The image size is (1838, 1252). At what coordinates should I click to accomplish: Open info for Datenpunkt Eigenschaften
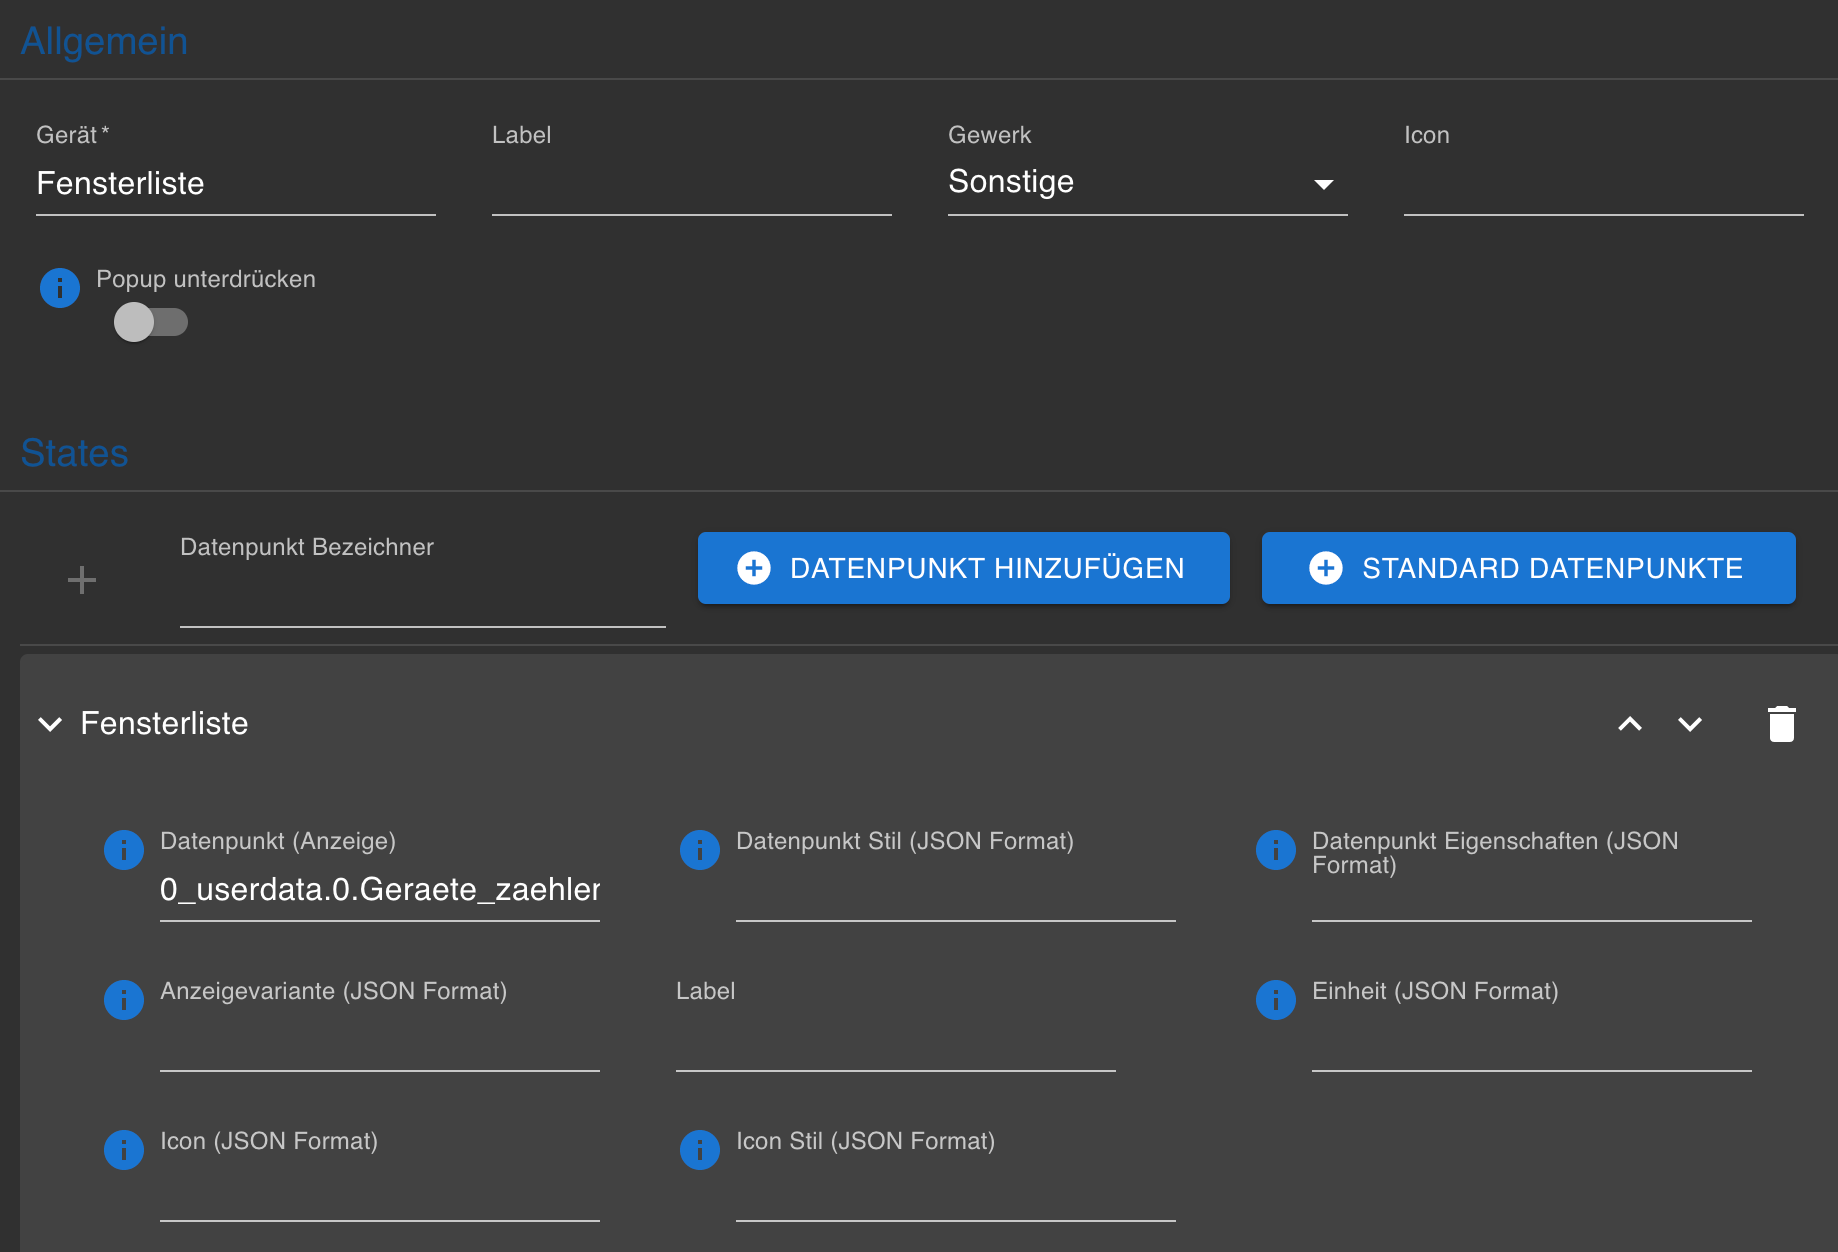click(x=1276, y=850)
